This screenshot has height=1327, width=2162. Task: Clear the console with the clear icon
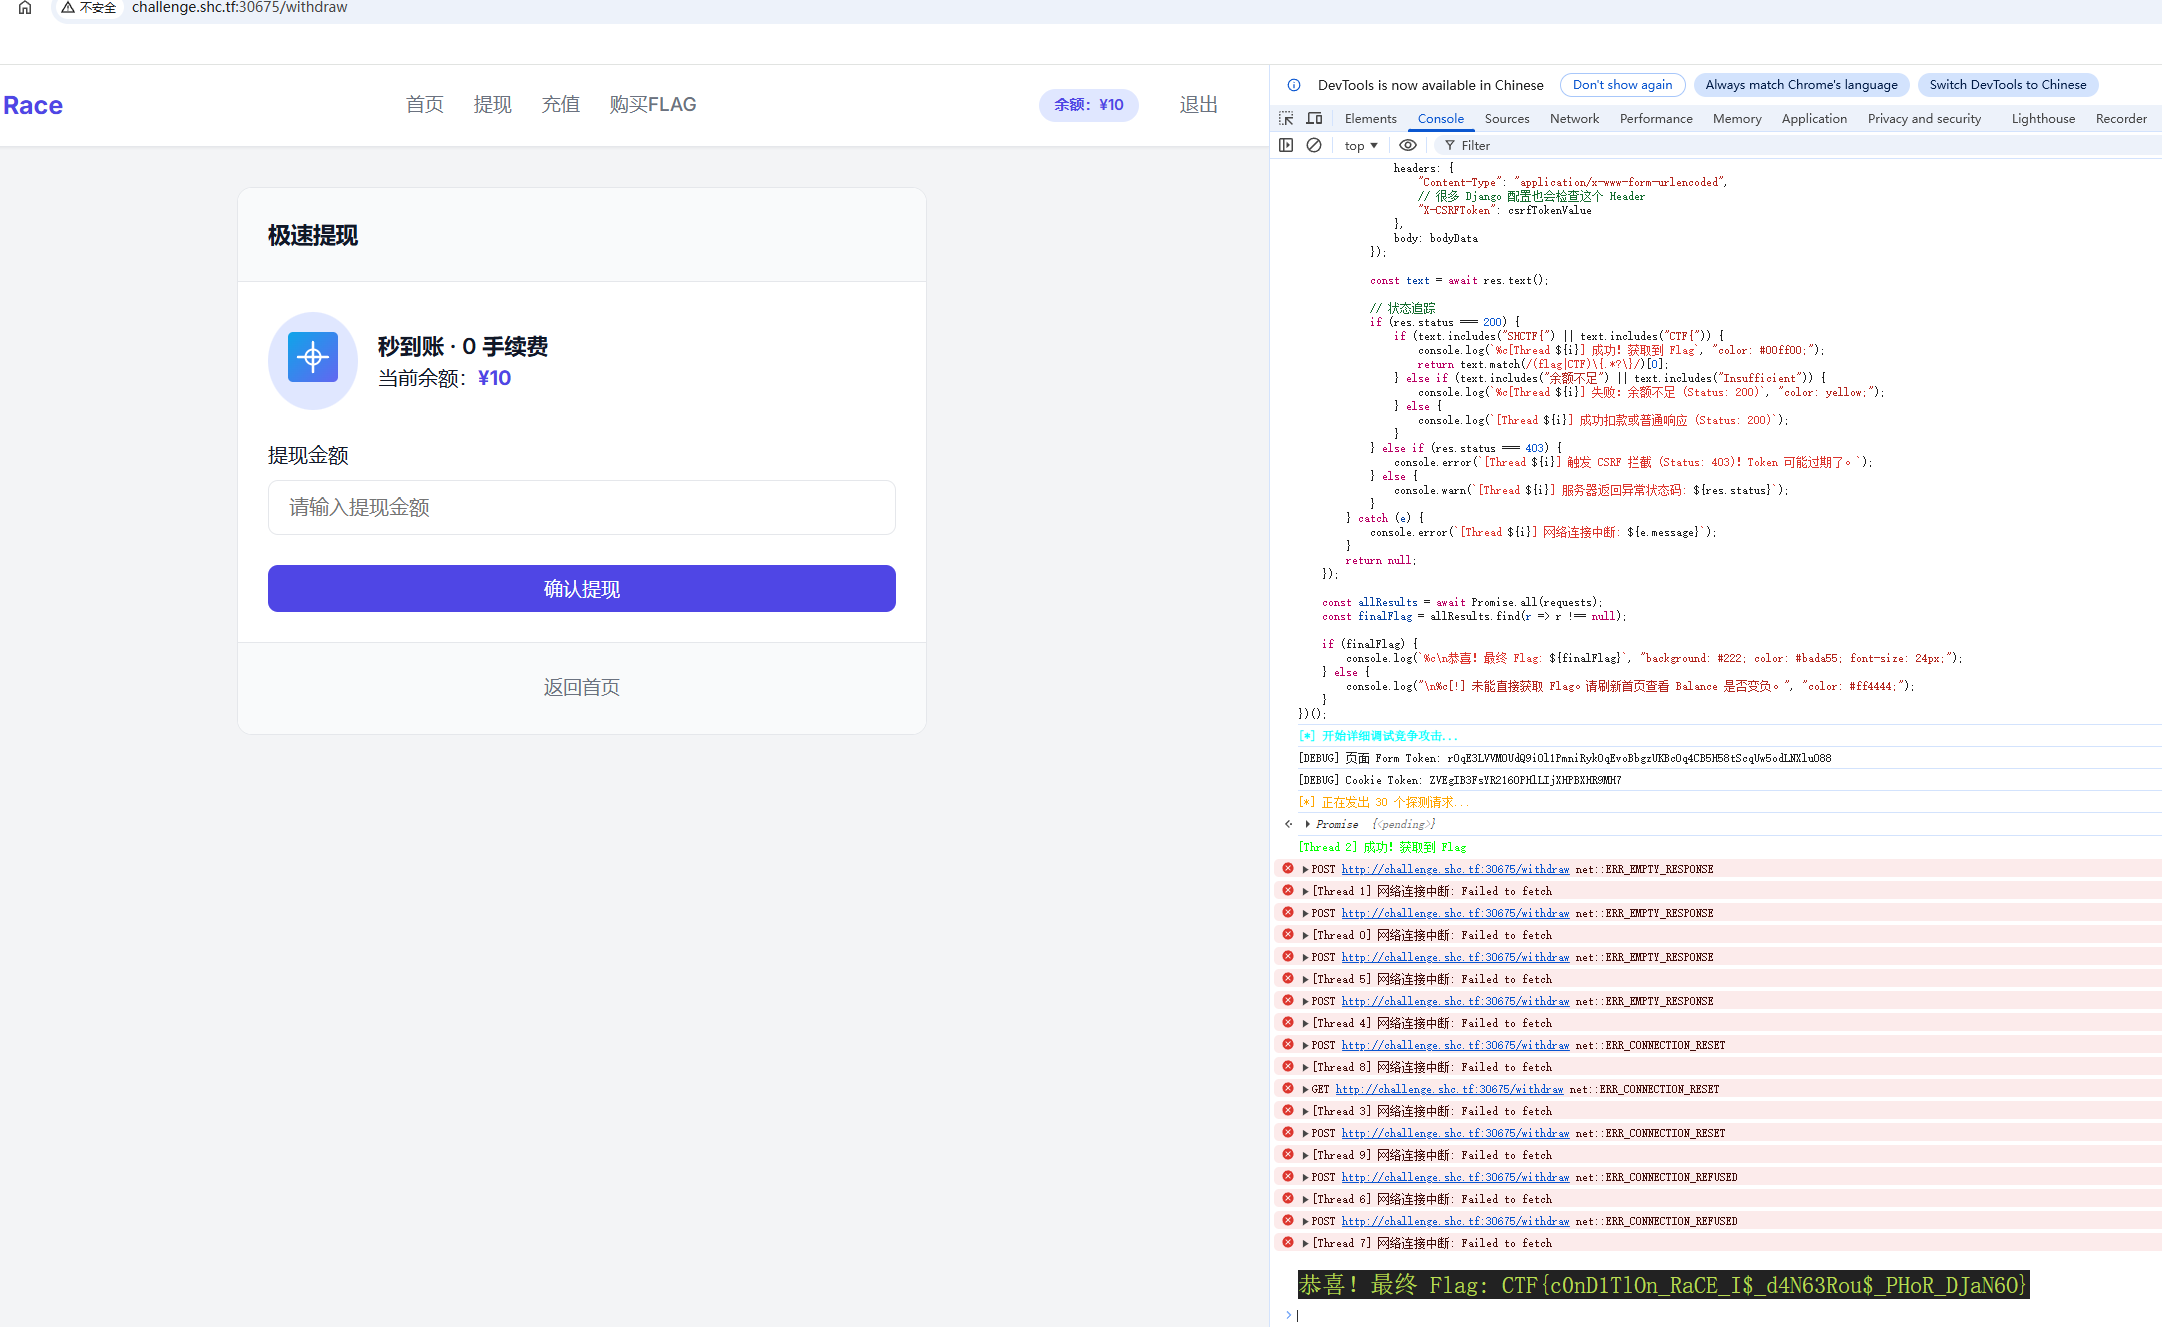click(x=1314, y=145)
